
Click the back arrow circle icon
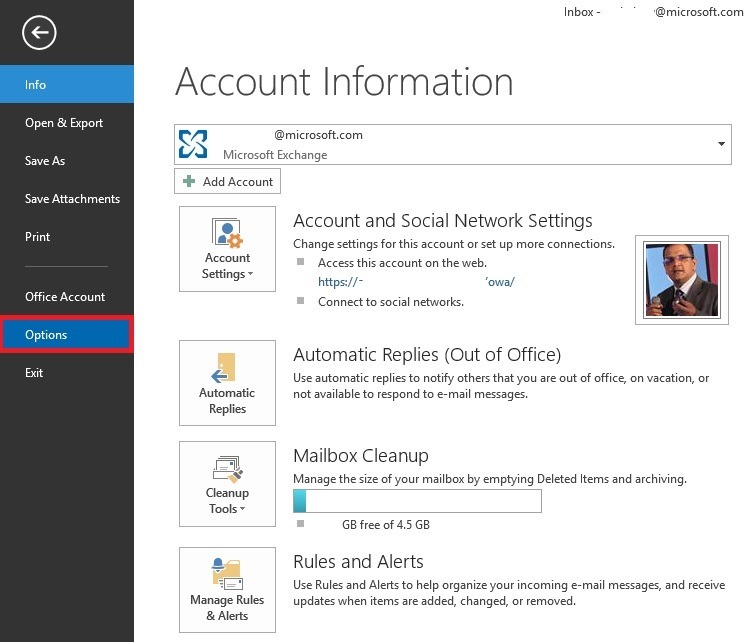(x=39, y=32)
